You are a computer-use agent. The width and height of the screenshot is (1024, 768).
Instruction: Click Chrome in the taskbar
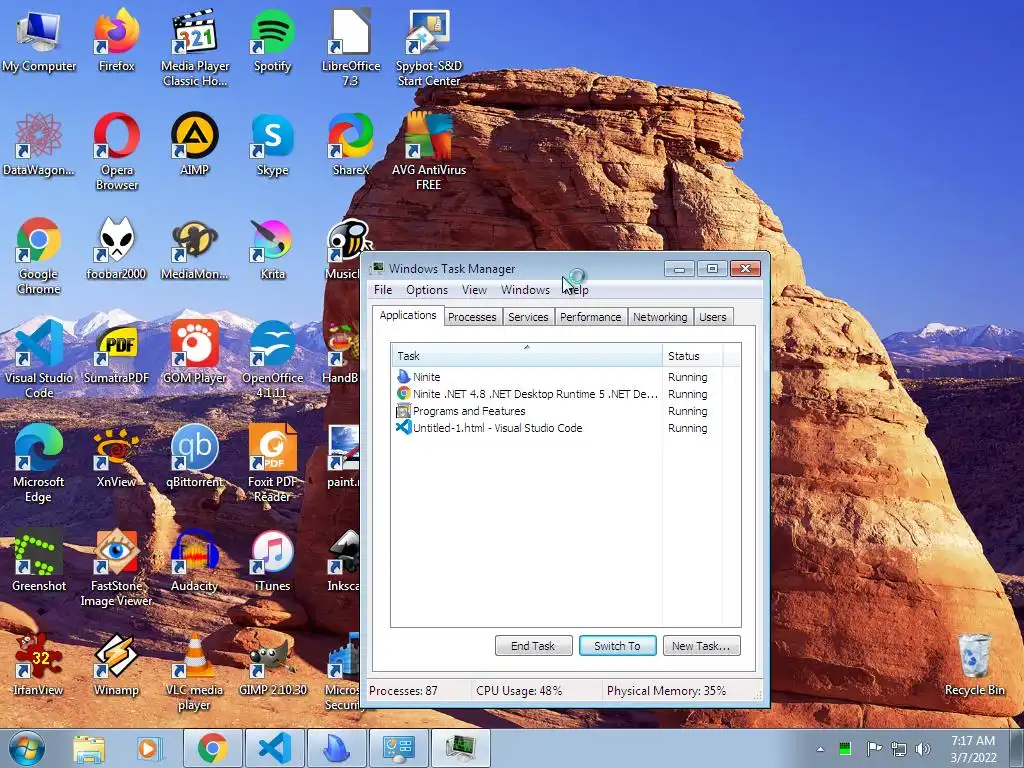point(212,748)
